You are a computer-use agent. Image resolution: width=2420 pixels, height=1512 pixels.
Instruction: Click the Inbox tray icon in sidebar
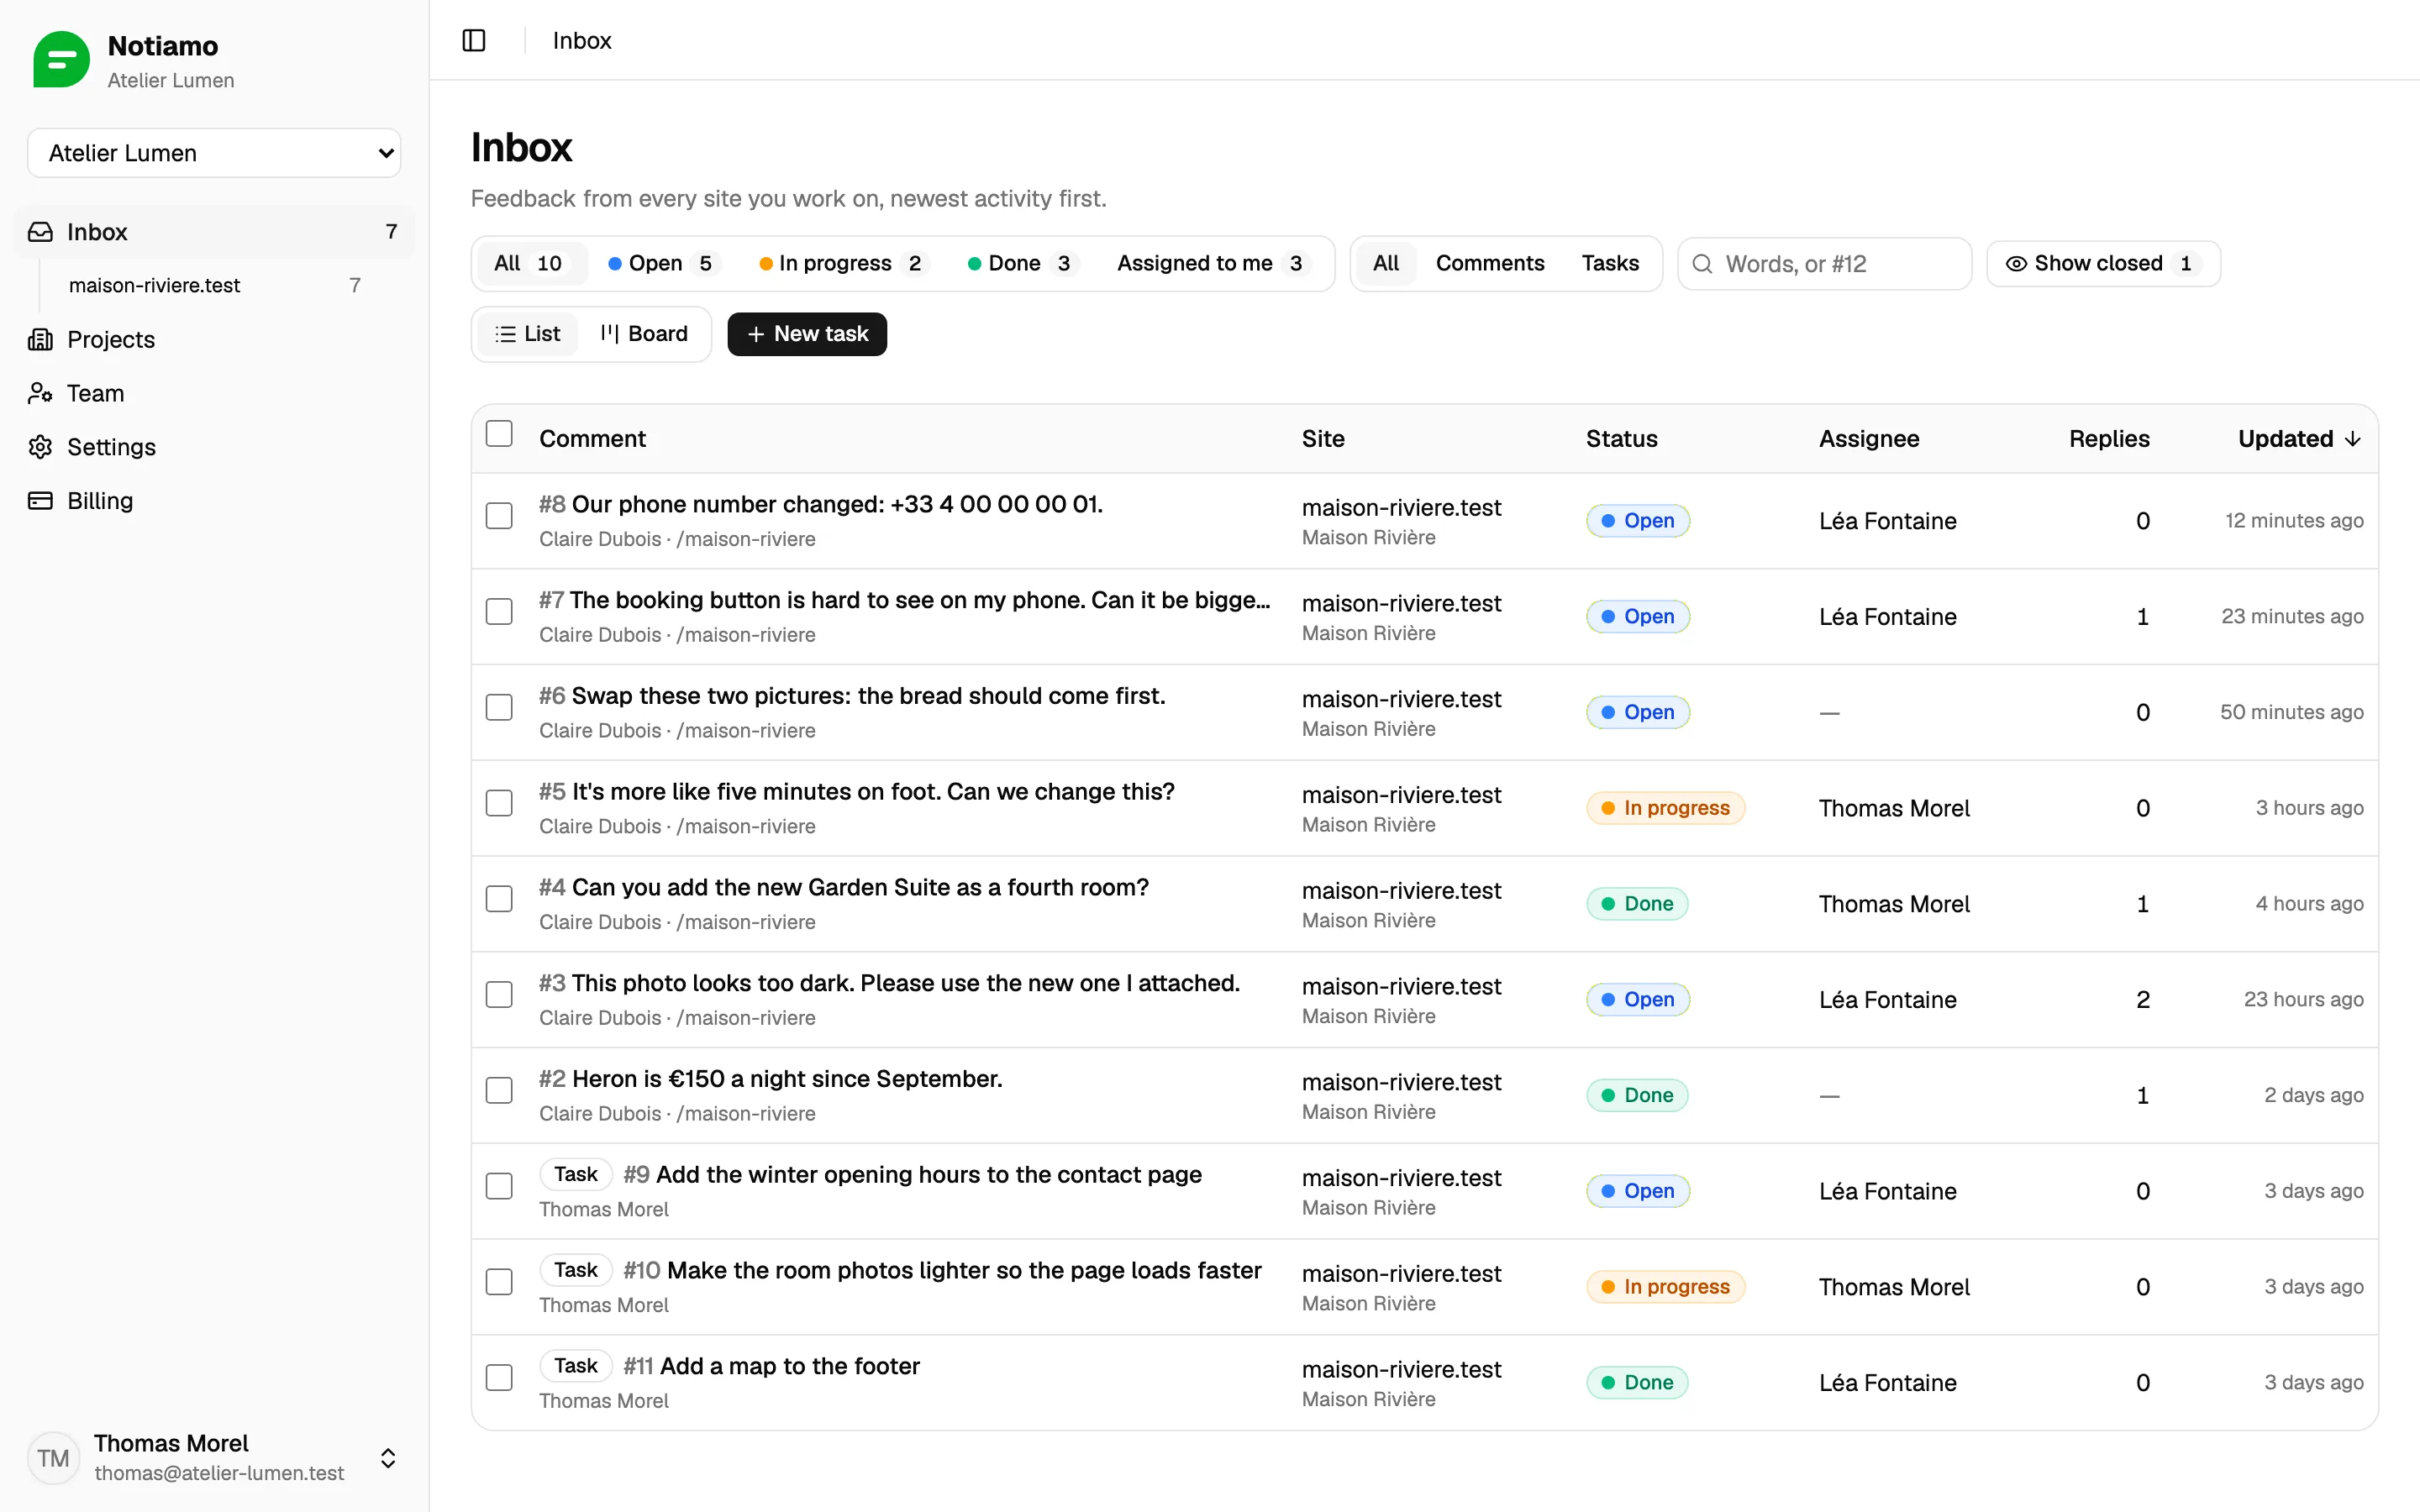pos(40,232)
